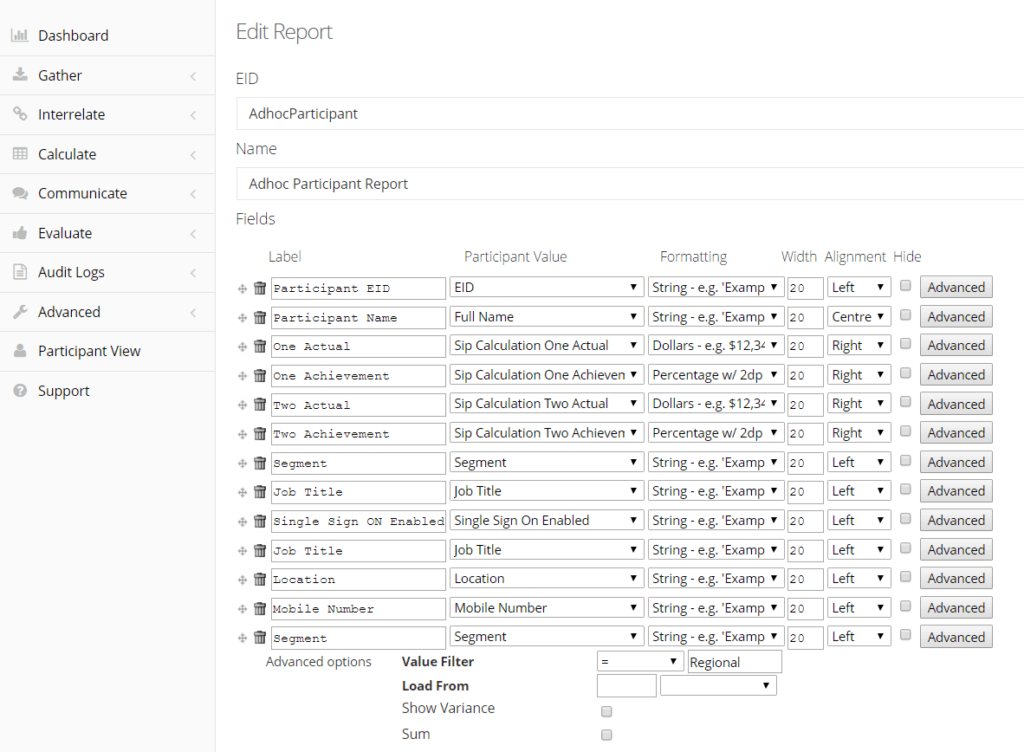
Task: Click Advanced button for Single Sign ON row
Action: tap(956, 520)
